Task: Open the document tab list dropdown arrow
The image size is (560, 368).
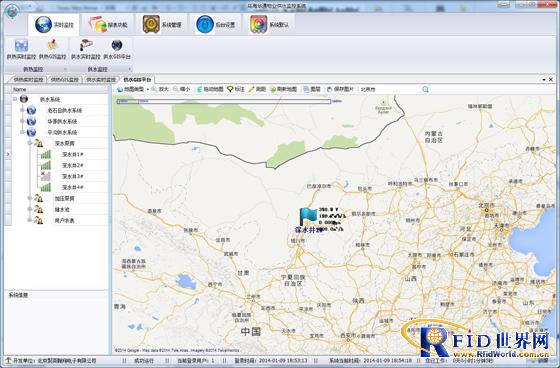Action: [544, 80]
